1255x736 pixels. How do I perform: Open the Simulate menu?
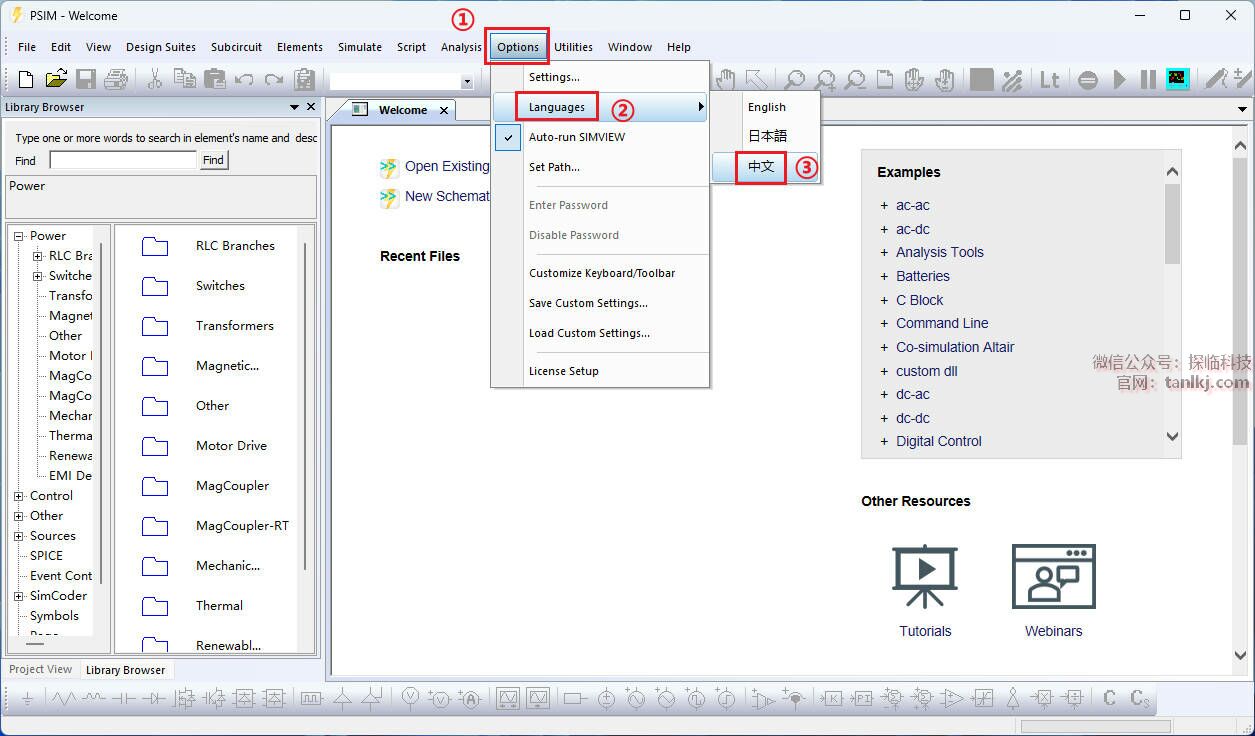(x=360, y=47)
